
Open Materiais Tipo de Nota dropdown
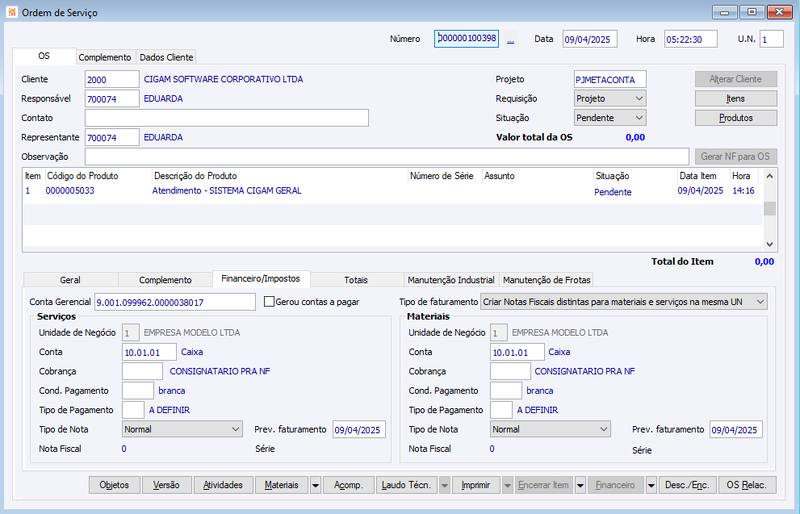pyautogui.click(x=549, y=429)
